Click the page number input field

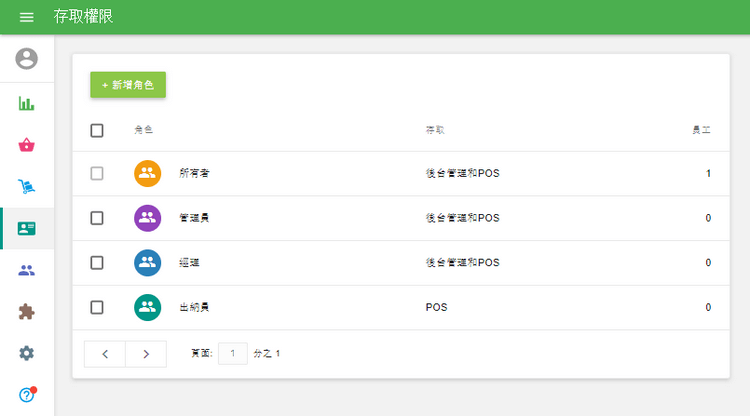coord(232,354)
